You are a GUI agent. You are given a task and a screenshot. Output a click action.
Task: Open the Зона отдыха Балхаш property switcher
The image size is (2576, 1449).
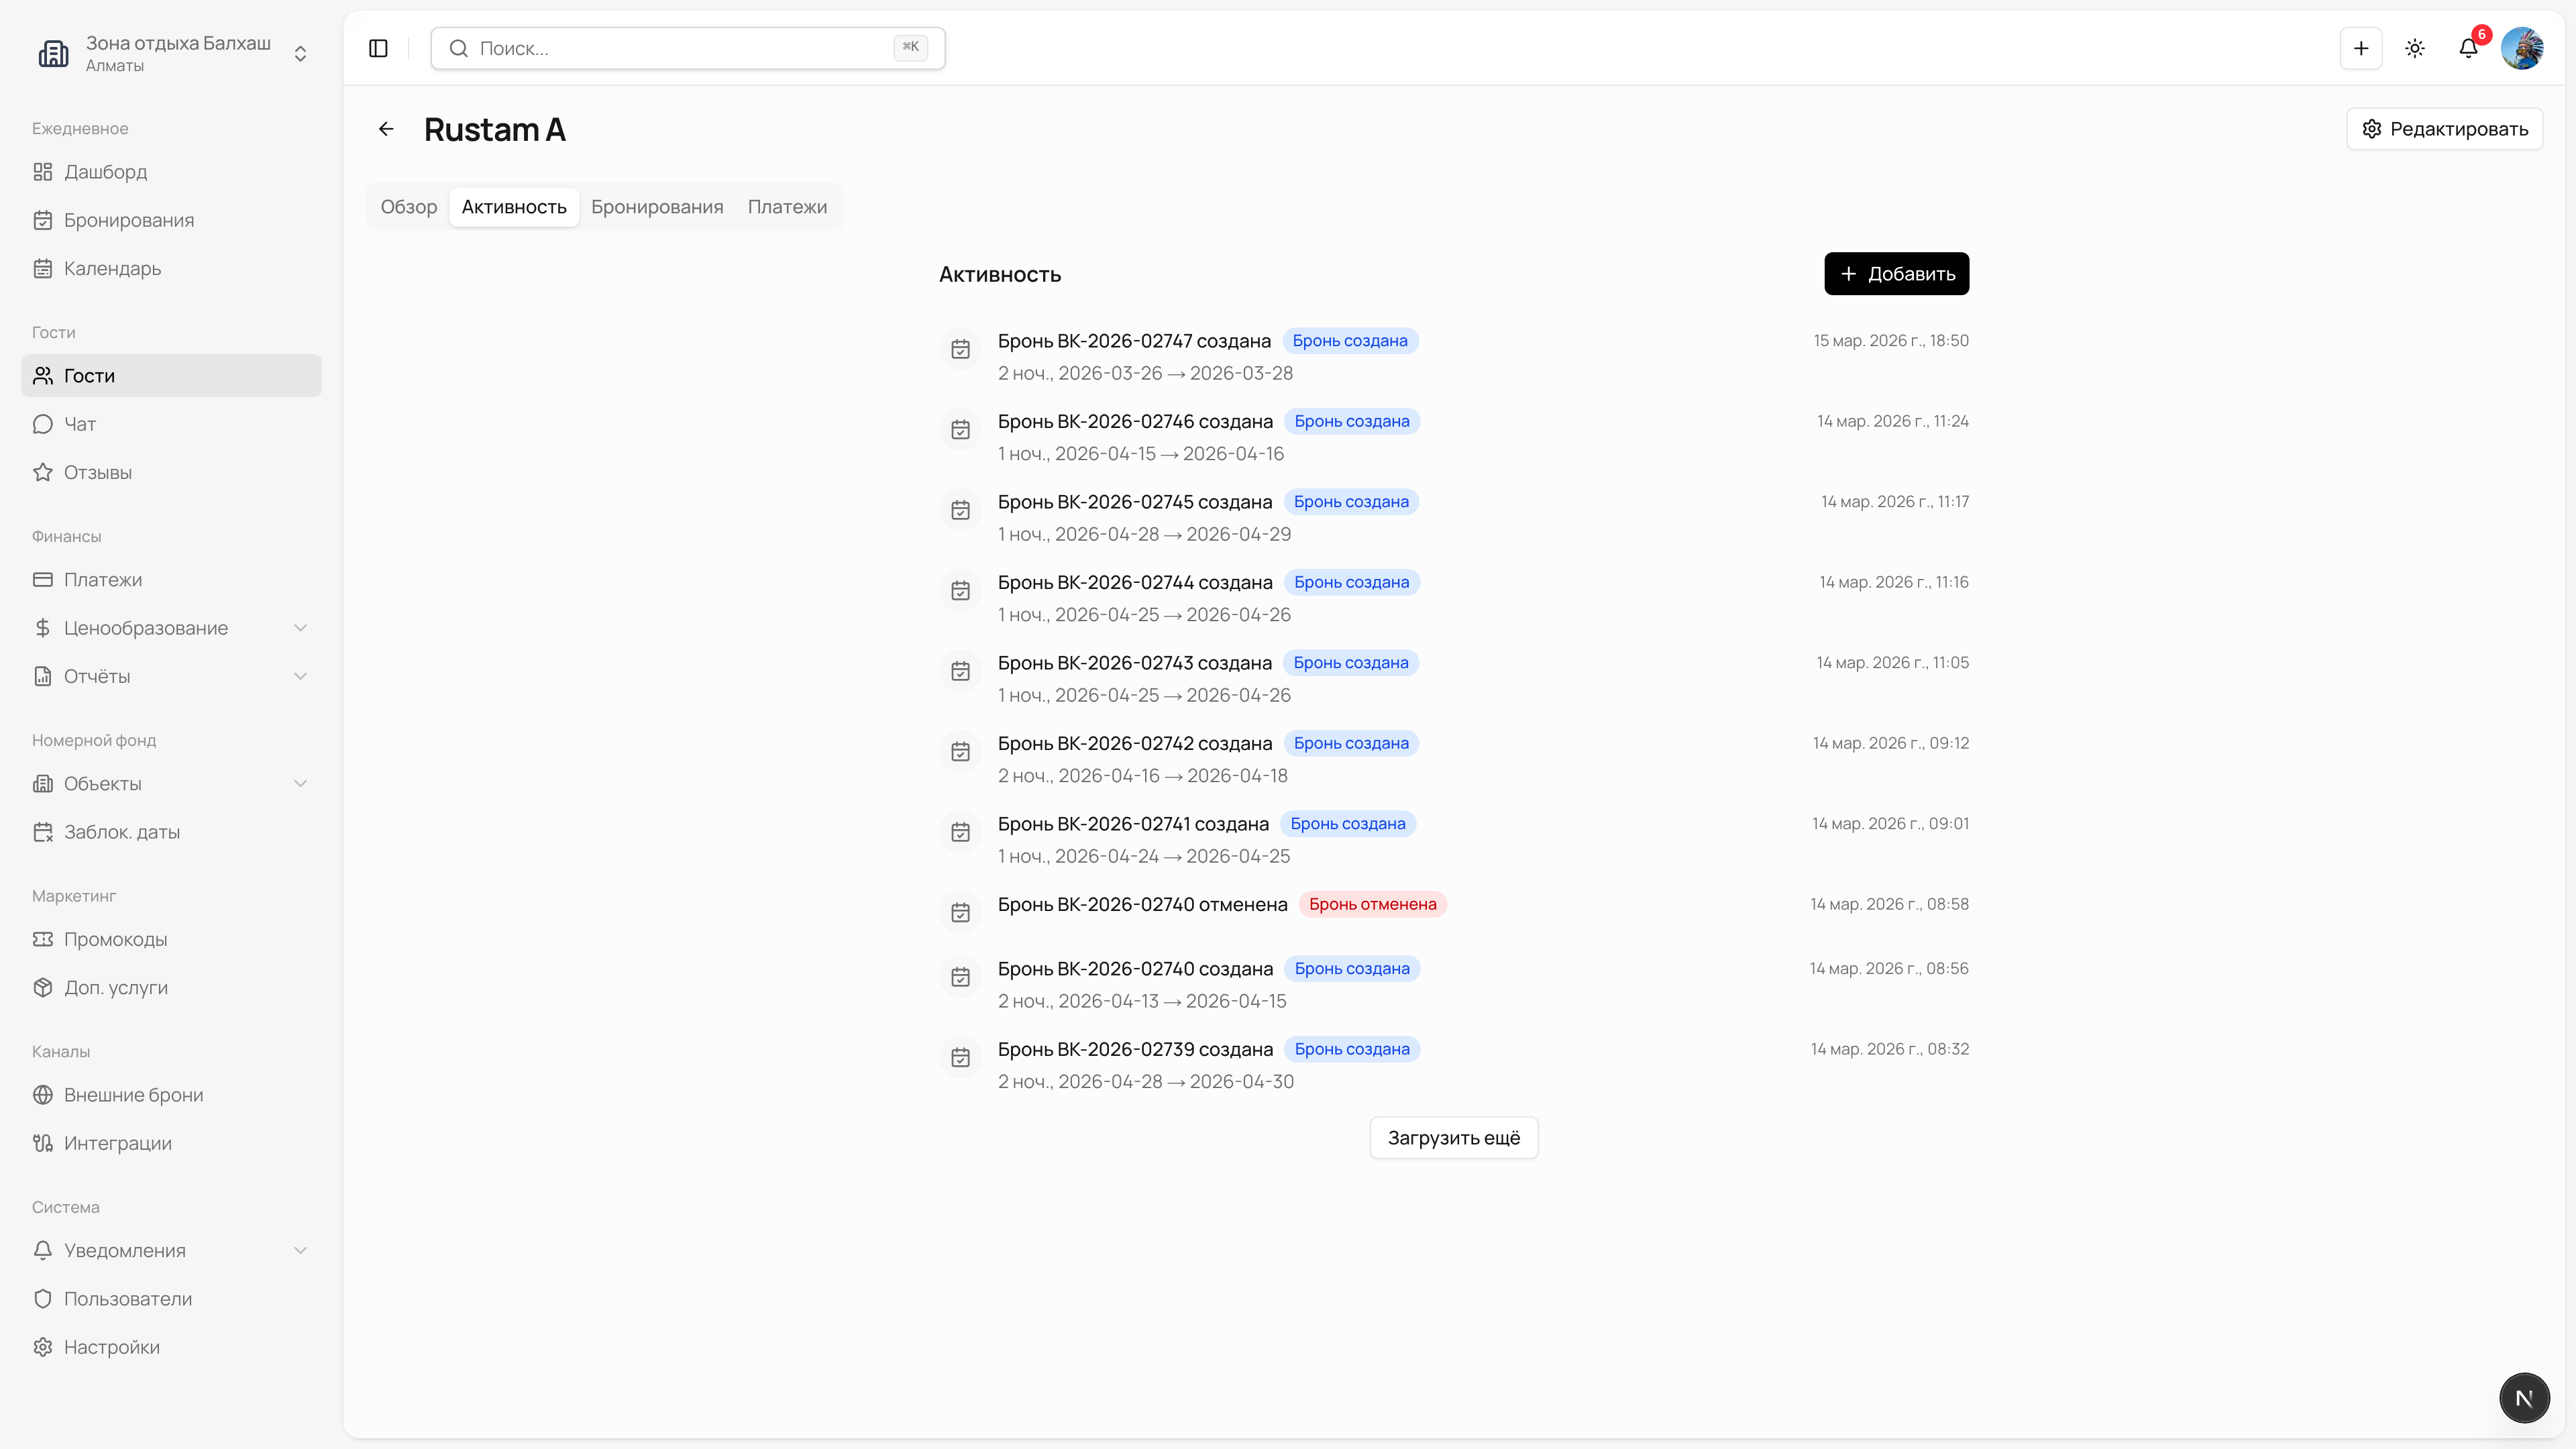[172, 53]
